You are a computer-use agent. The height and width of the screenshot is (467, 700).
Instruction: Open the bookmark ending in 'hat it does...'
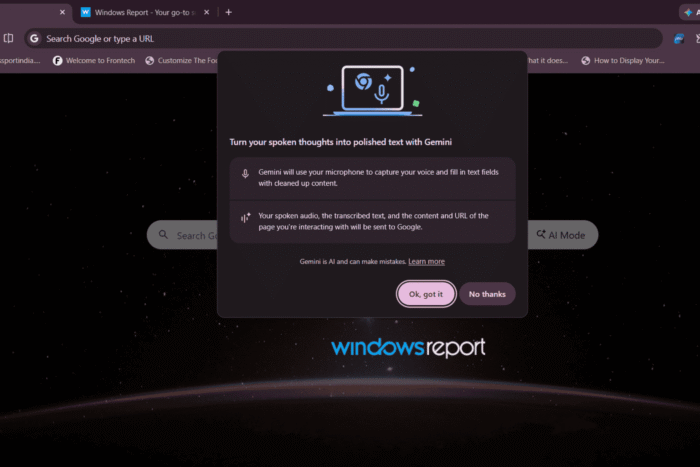click(x=548, y=61)
